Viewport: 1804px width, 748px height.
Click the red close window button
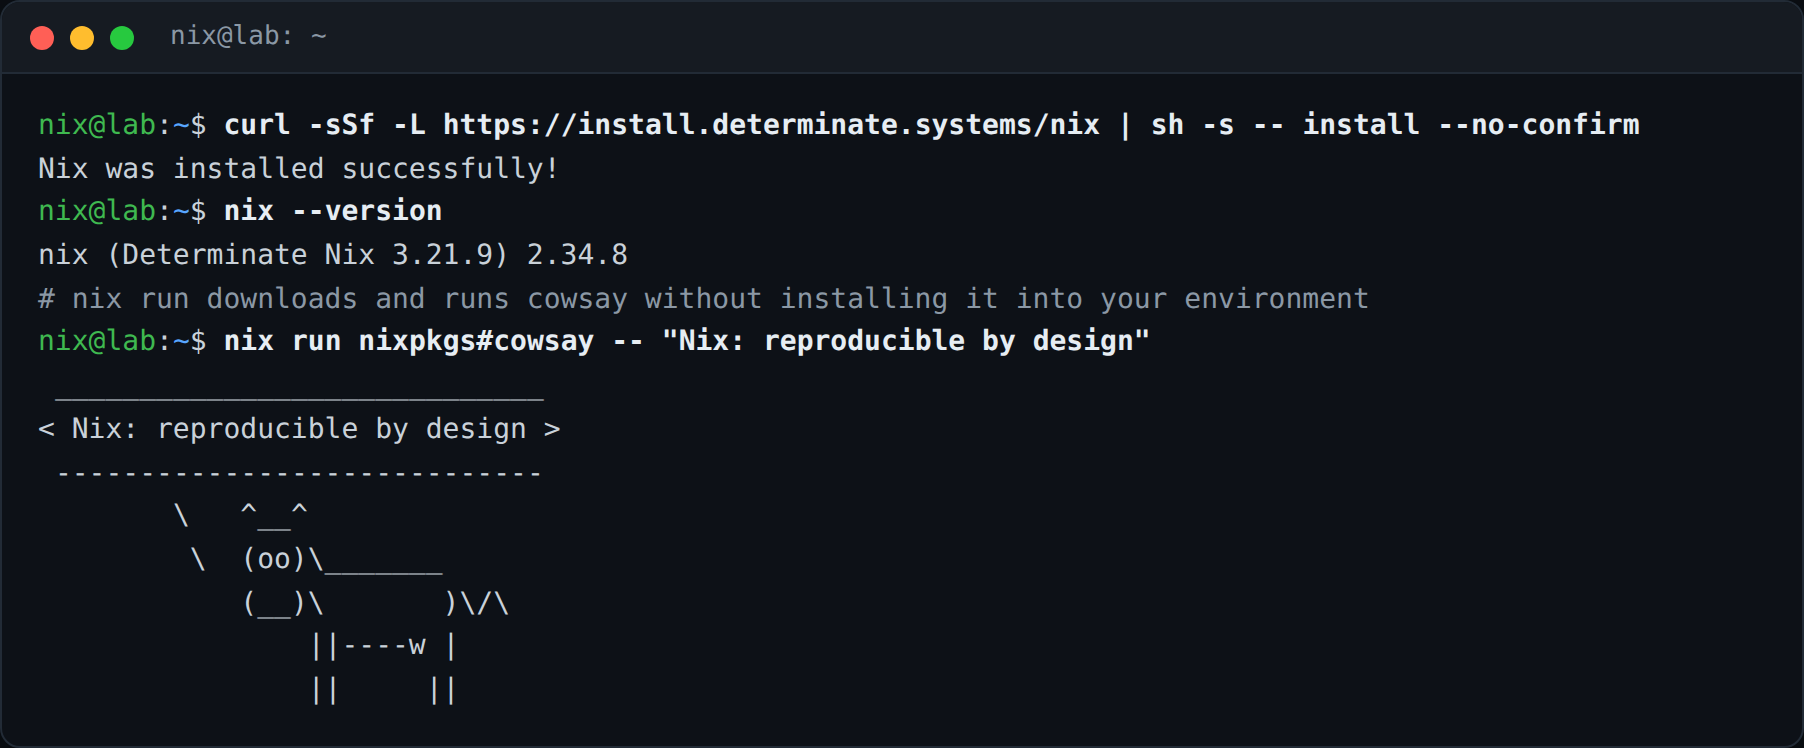(x=42, y=38)
